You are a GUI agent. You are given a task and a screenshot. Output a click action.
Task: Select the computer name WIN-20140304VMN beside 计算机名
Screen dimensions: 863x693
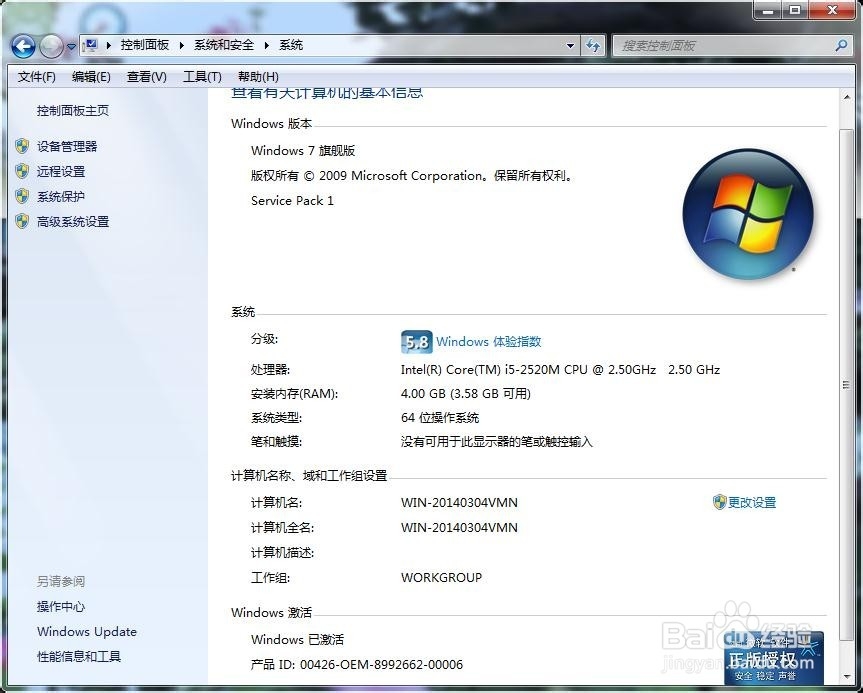click(459, 503)
